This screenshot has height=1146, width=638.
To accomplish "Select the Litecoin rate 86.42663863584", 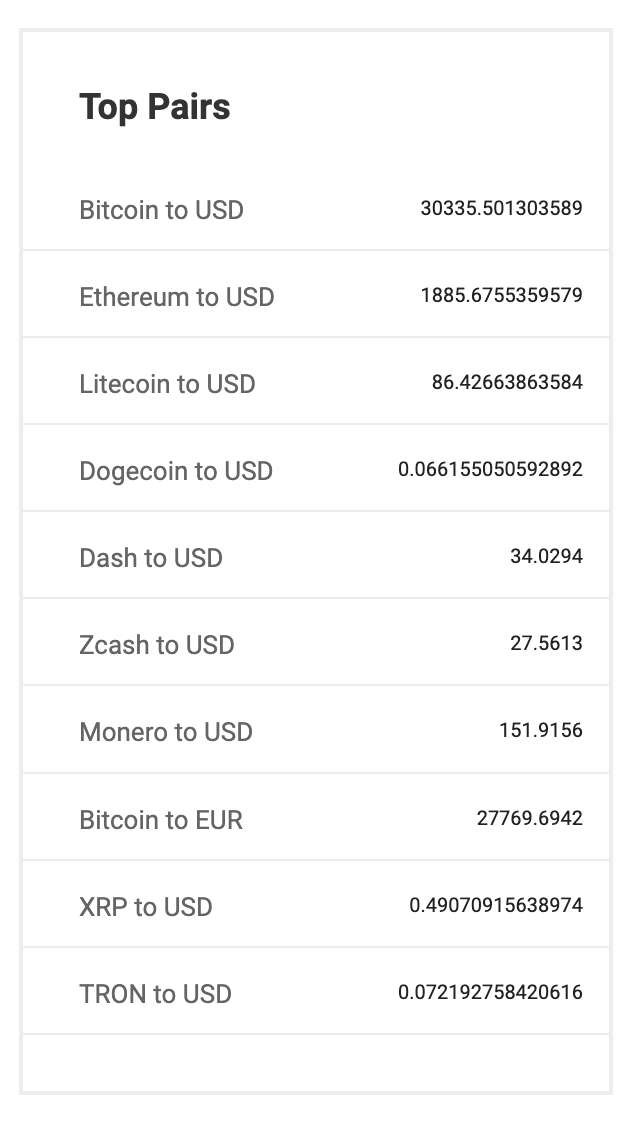I will tap(507, 383).
